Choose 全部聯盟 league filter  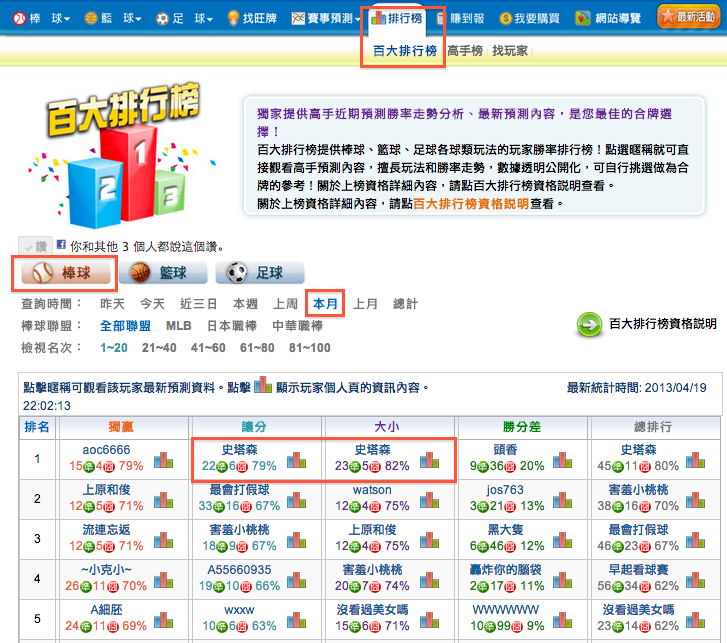[125, 326]
